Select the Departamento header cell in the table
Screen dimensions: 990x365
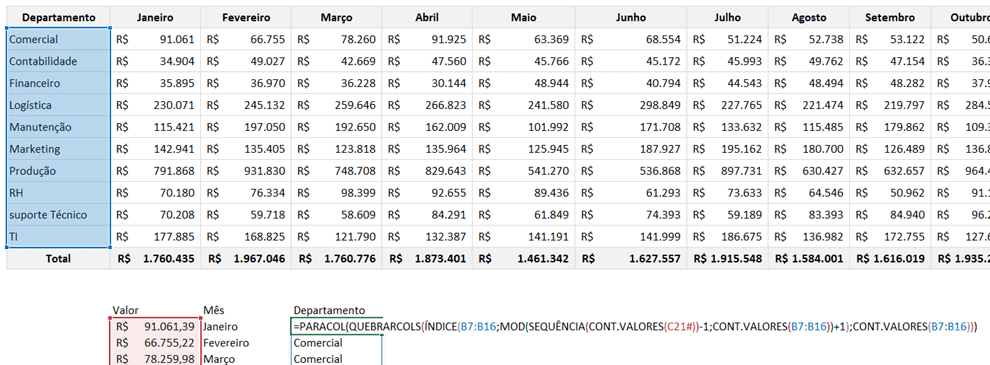(x=59, y=18)
